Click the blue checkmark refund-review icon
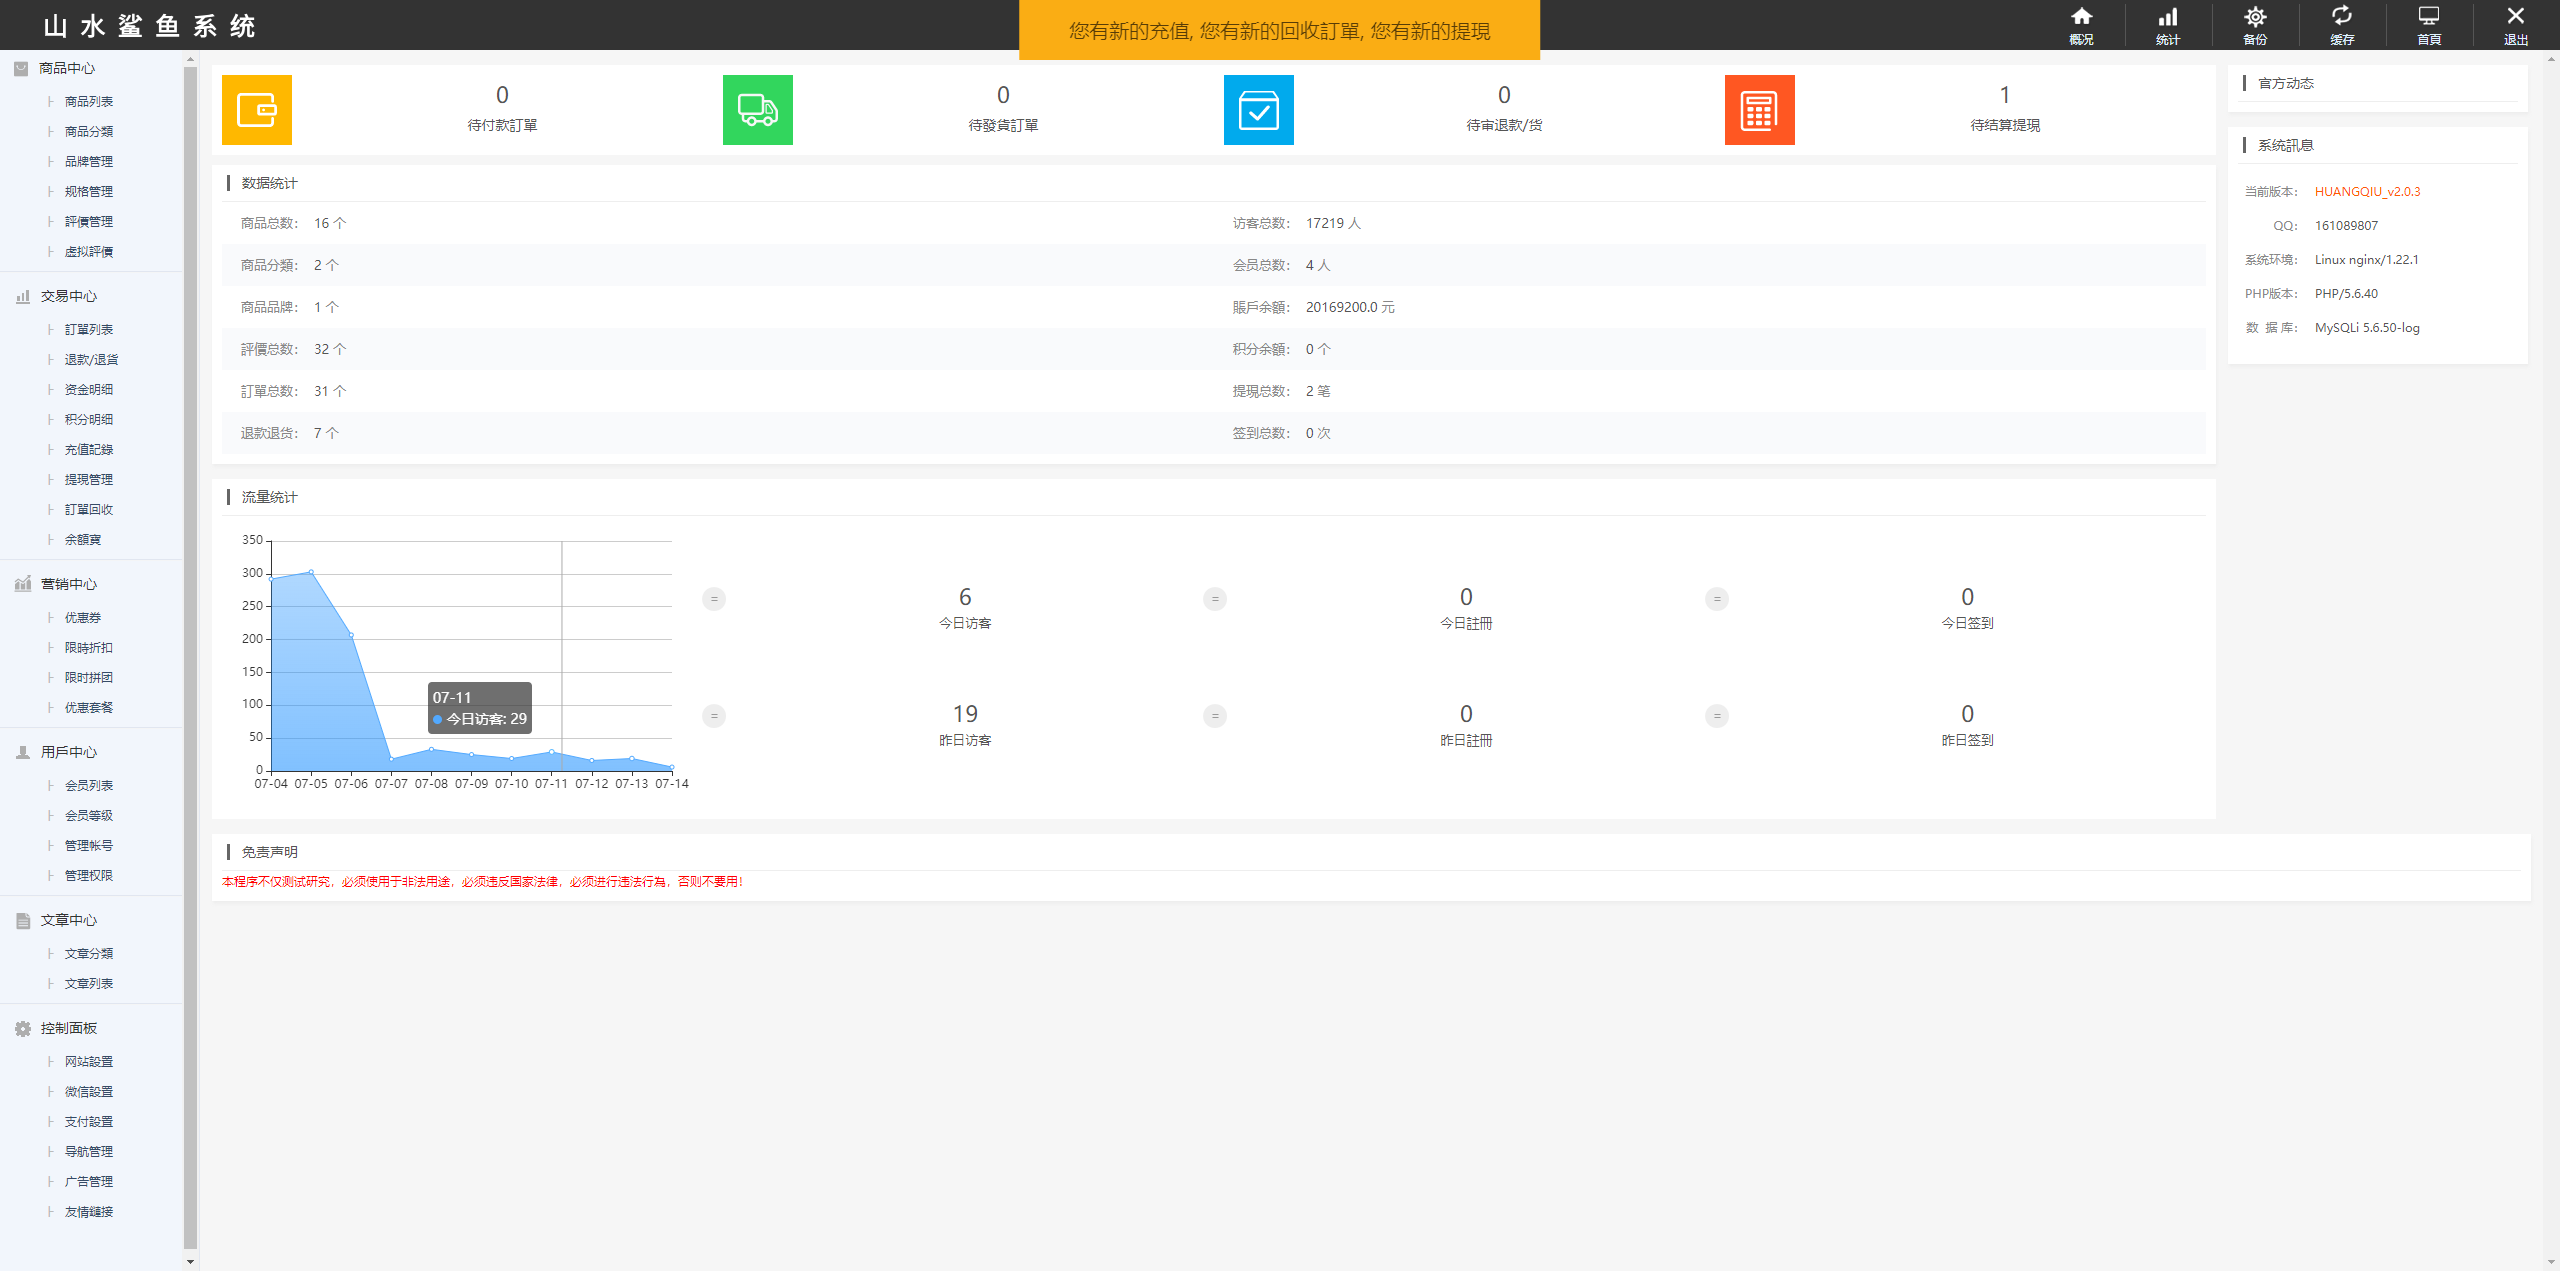 [1258, 110]
